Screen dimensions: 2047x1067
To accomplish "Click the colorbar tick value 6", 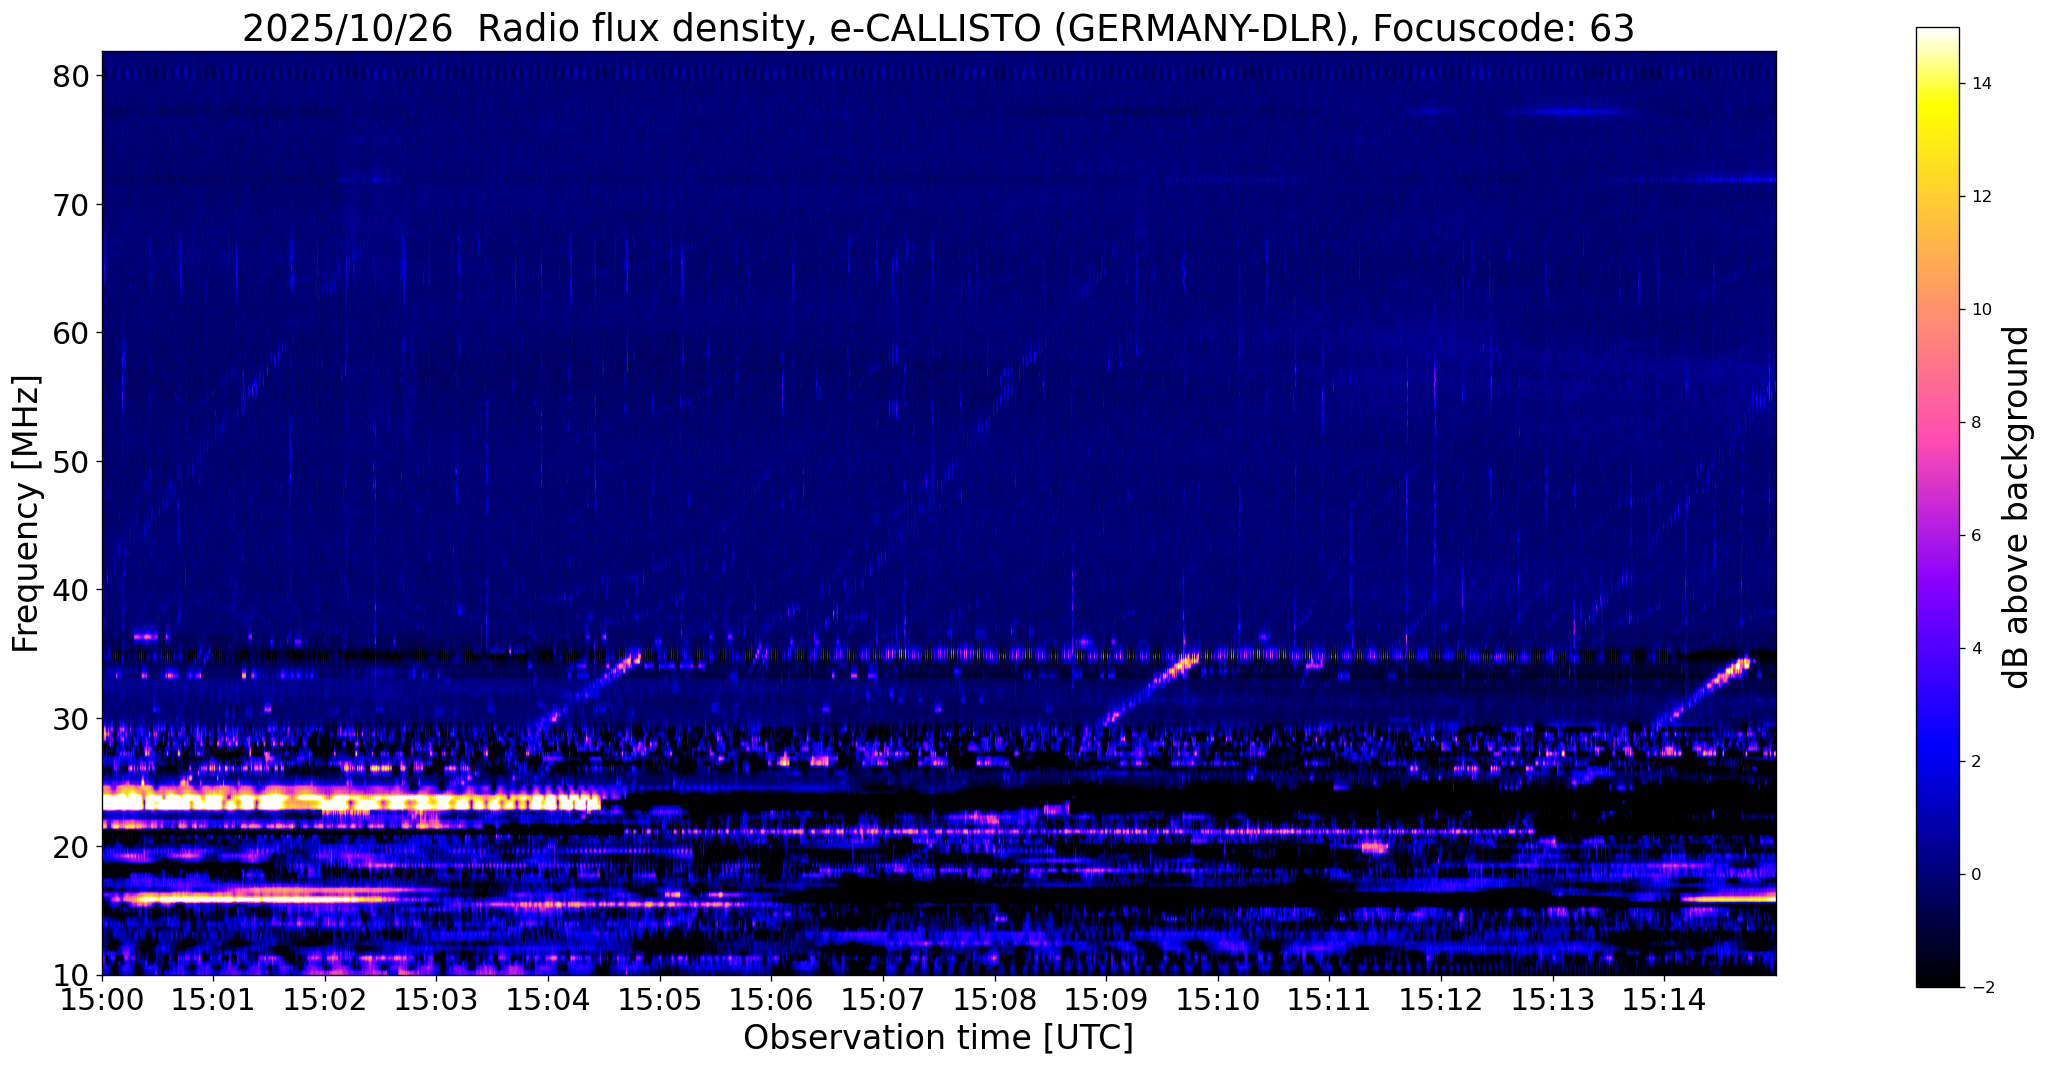I will click(x=1975, y=536).
